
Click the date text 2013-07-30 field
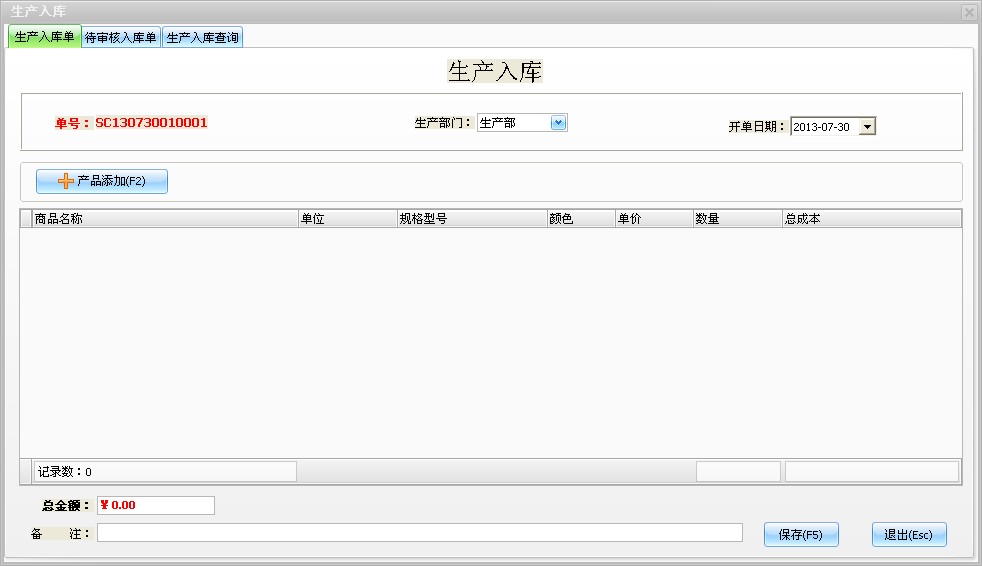[x=823, y=127]
